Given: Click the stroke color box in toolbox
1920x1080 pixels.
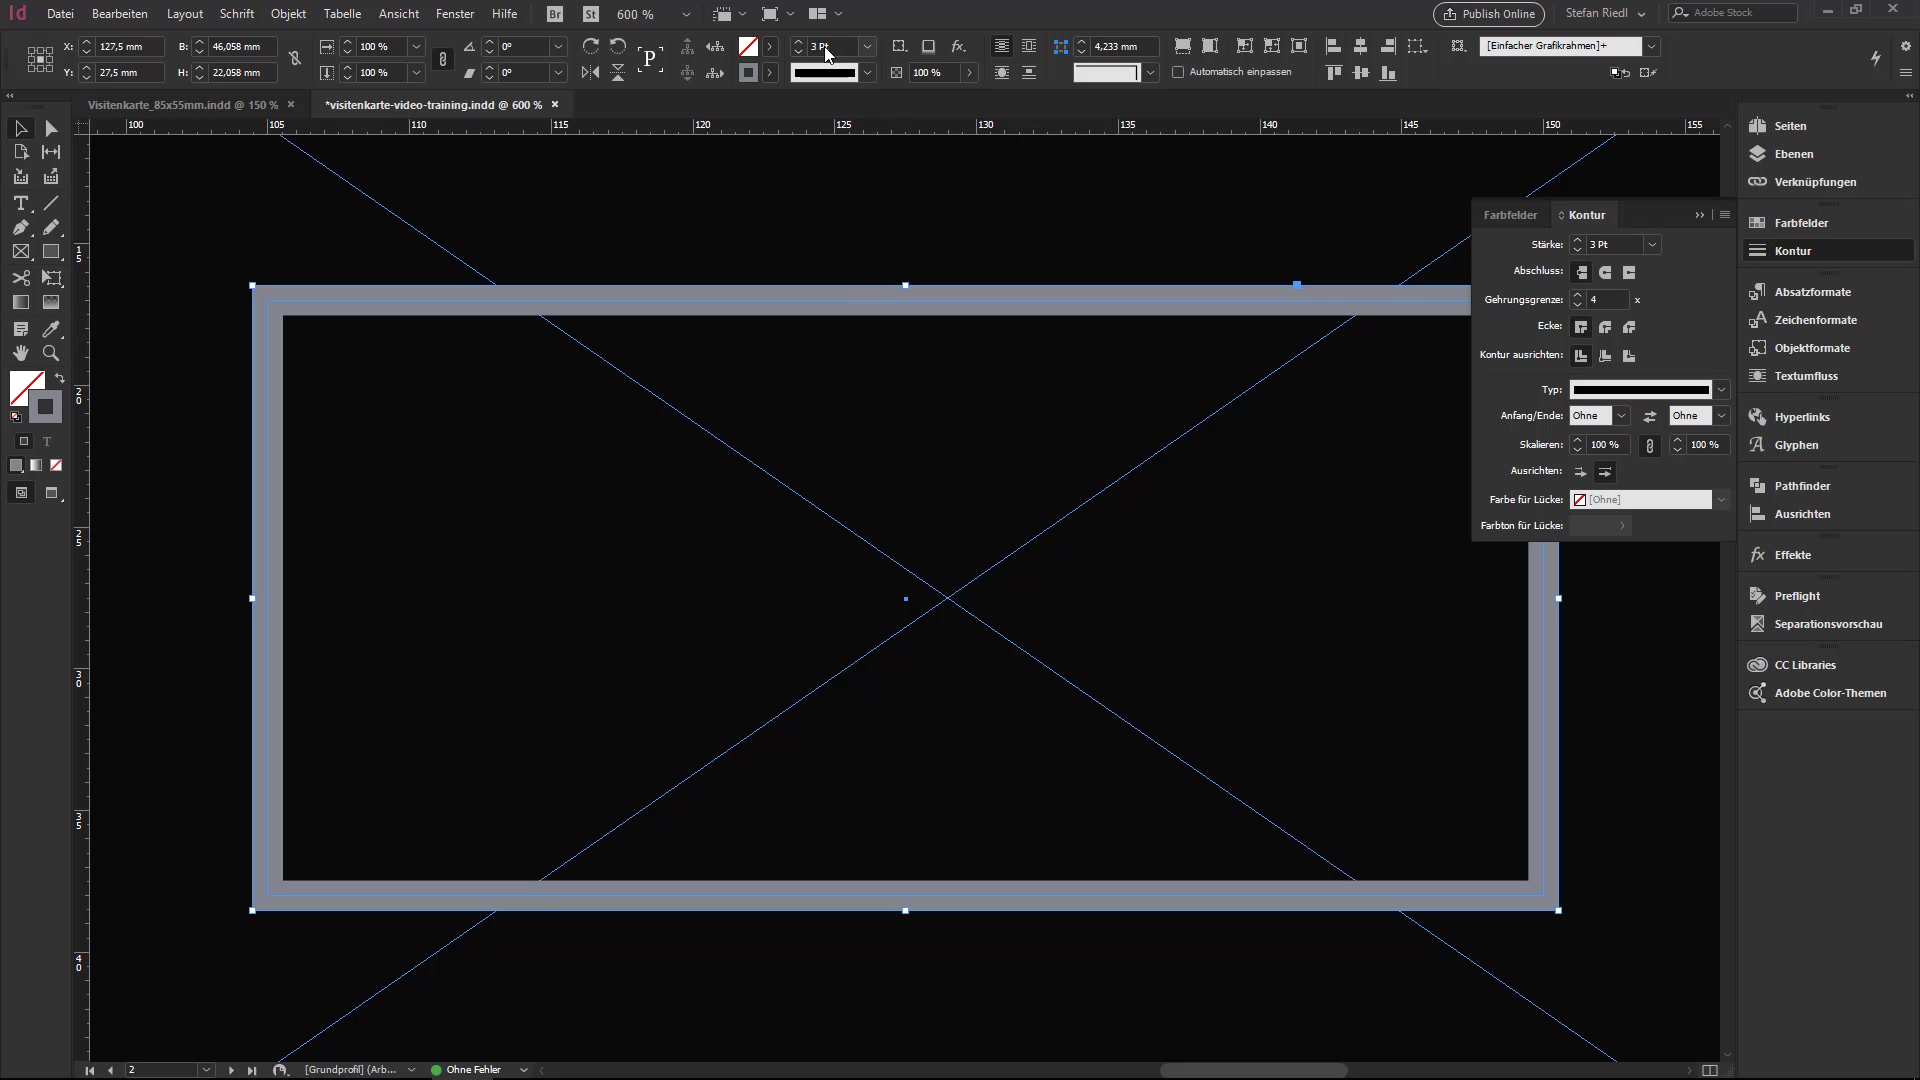Looking at the screenshot, I should click(x=45, y=407).
